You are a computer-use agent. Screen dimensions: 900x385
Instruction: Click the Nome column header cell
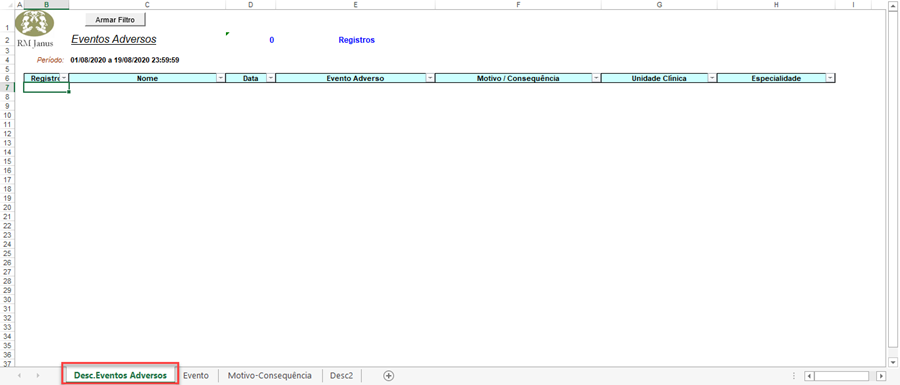[x=147, y=78]
